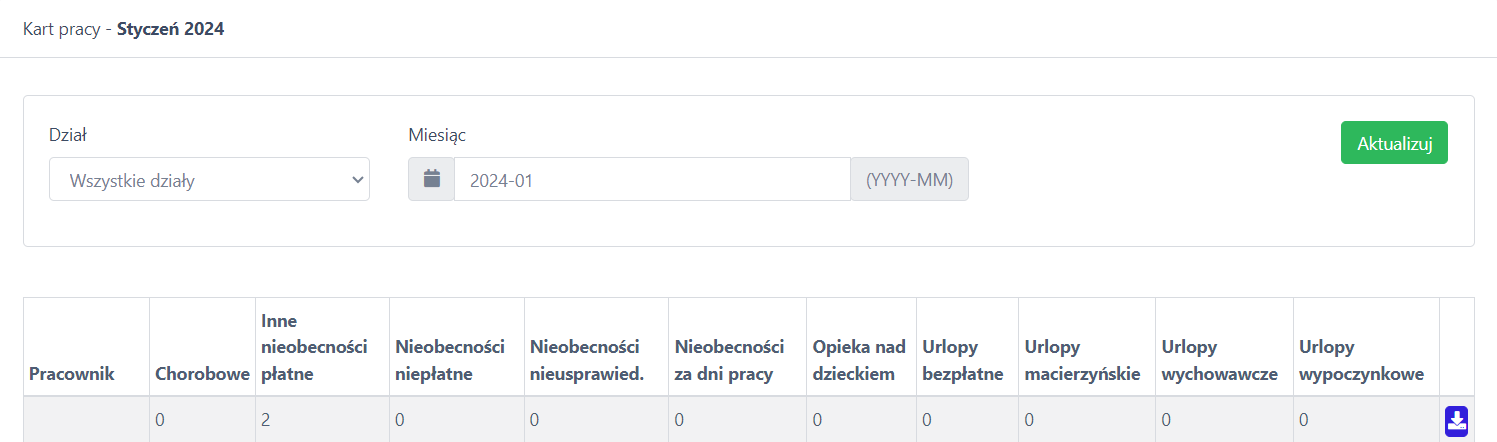The width and height of the screenshot is (1497, 442).
Task: Click the value 2 in Inne nieobecności płatne
Action: [267, 420]
